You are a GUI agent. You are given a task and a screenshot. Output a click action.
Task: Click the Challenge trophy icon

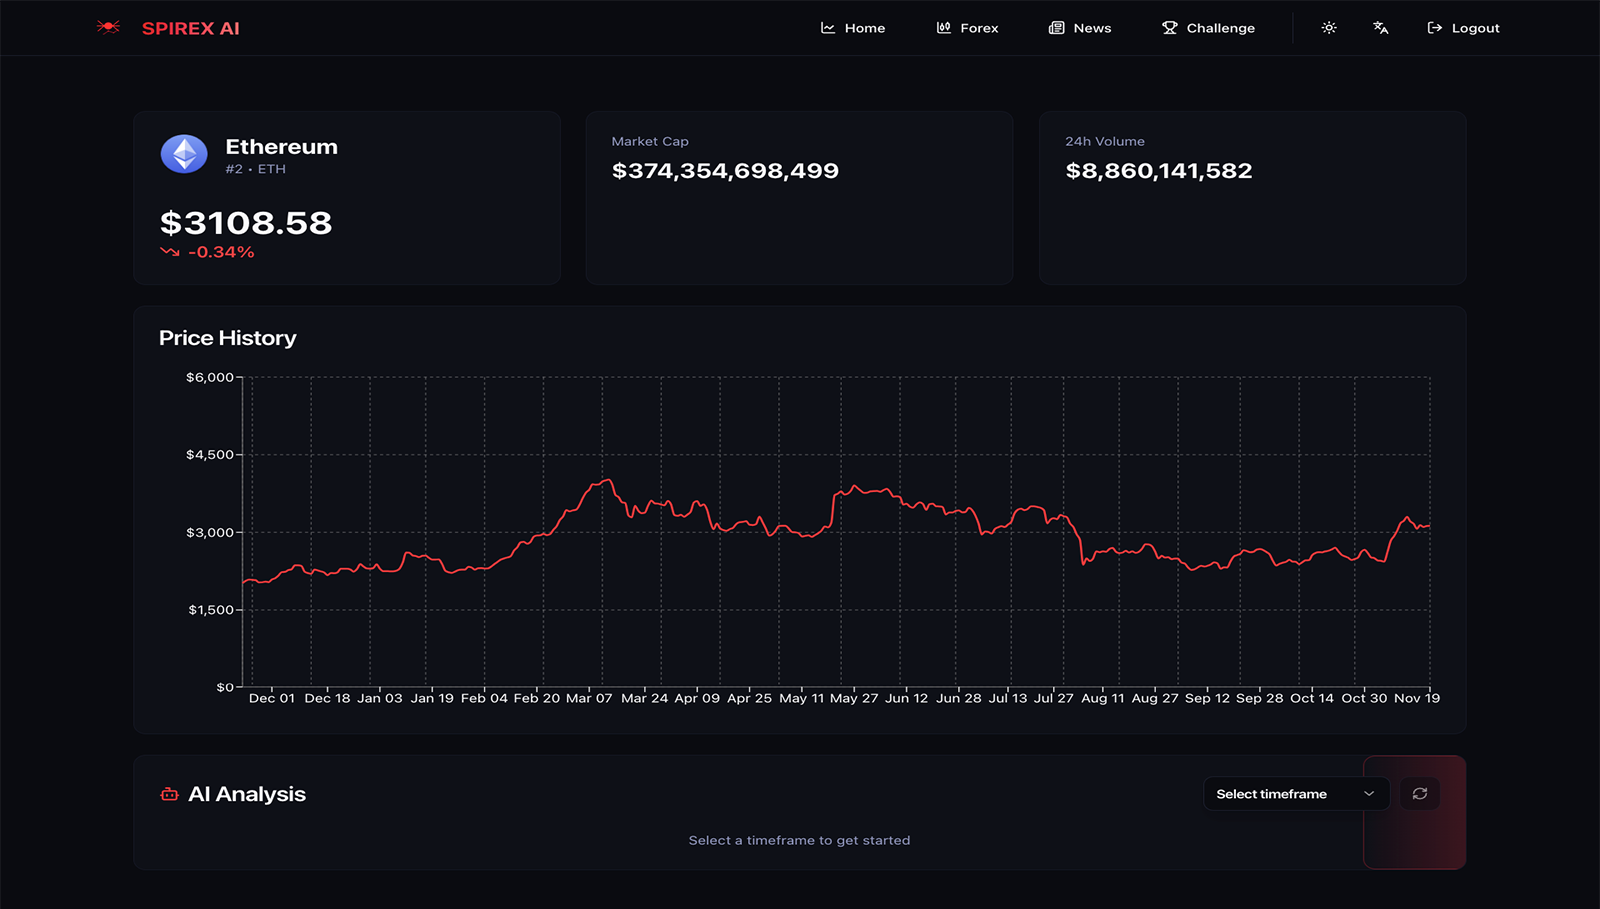(x=1170, y=28)
